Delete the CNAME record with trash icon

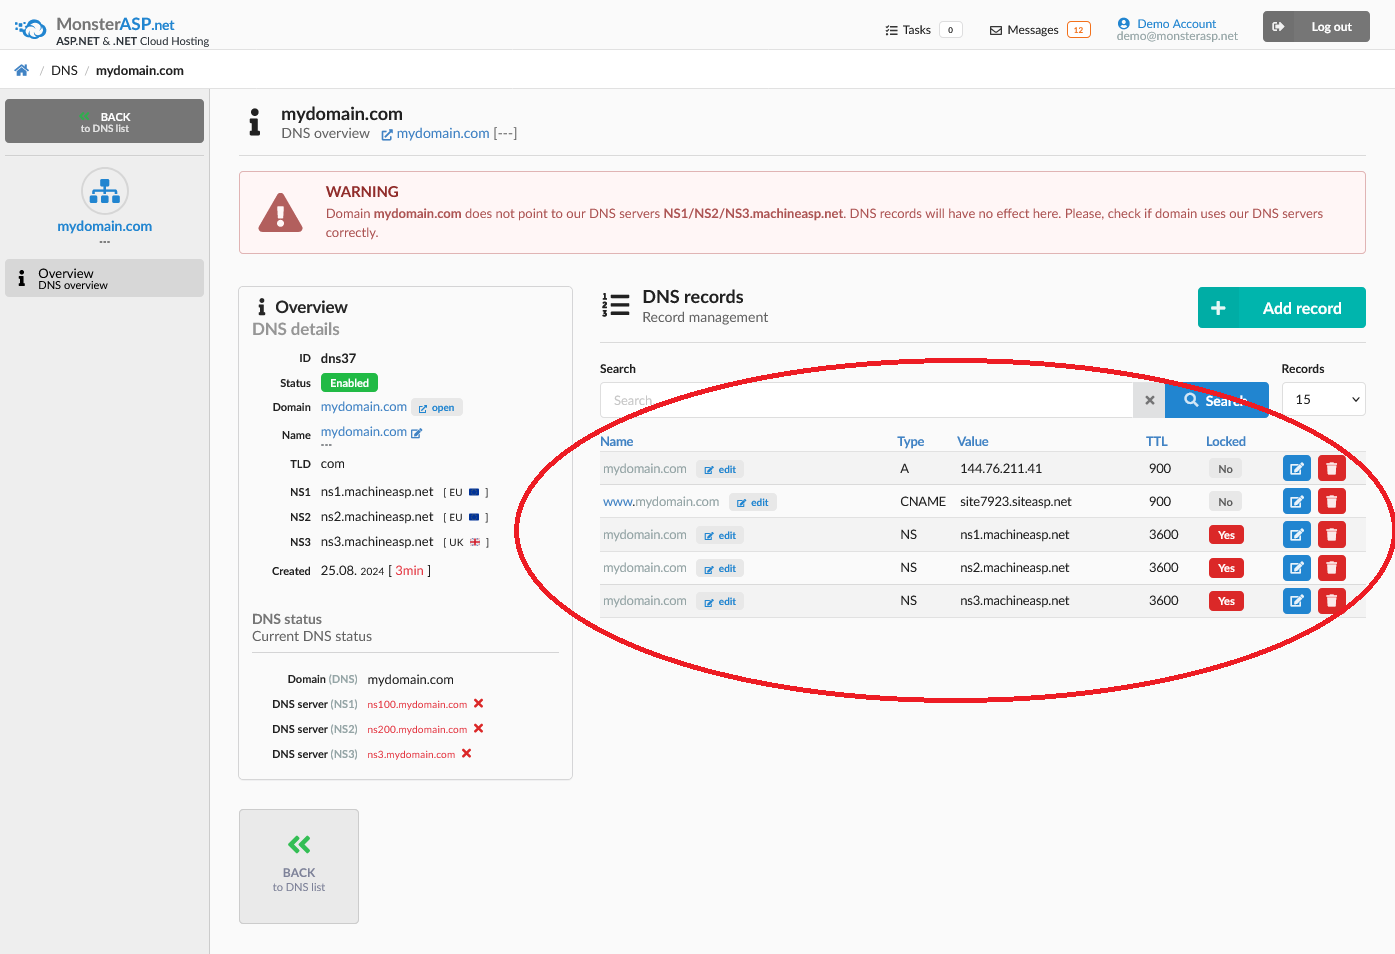1331,501
